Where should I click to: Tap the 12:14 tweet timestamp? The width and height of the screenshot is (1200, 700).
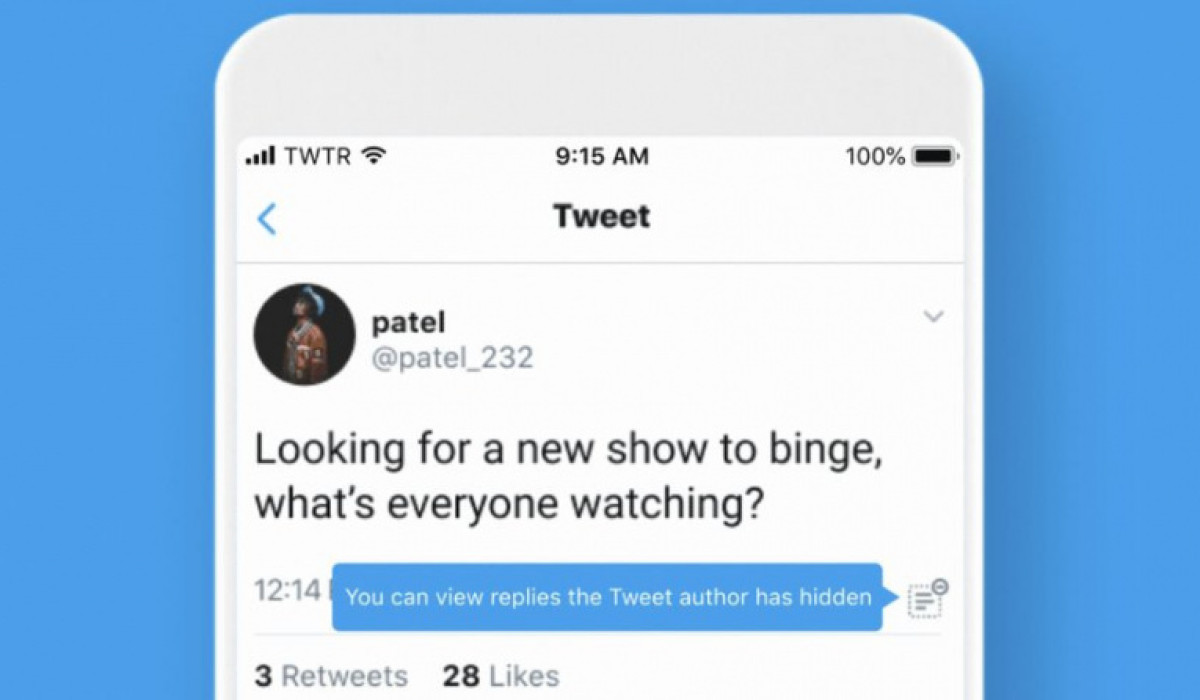287,591
